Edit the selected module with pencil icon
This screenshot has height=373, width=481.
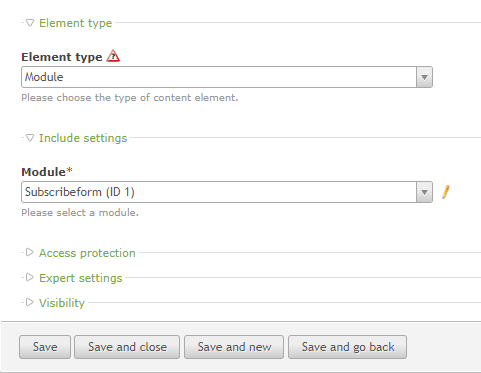pos(446,192)
